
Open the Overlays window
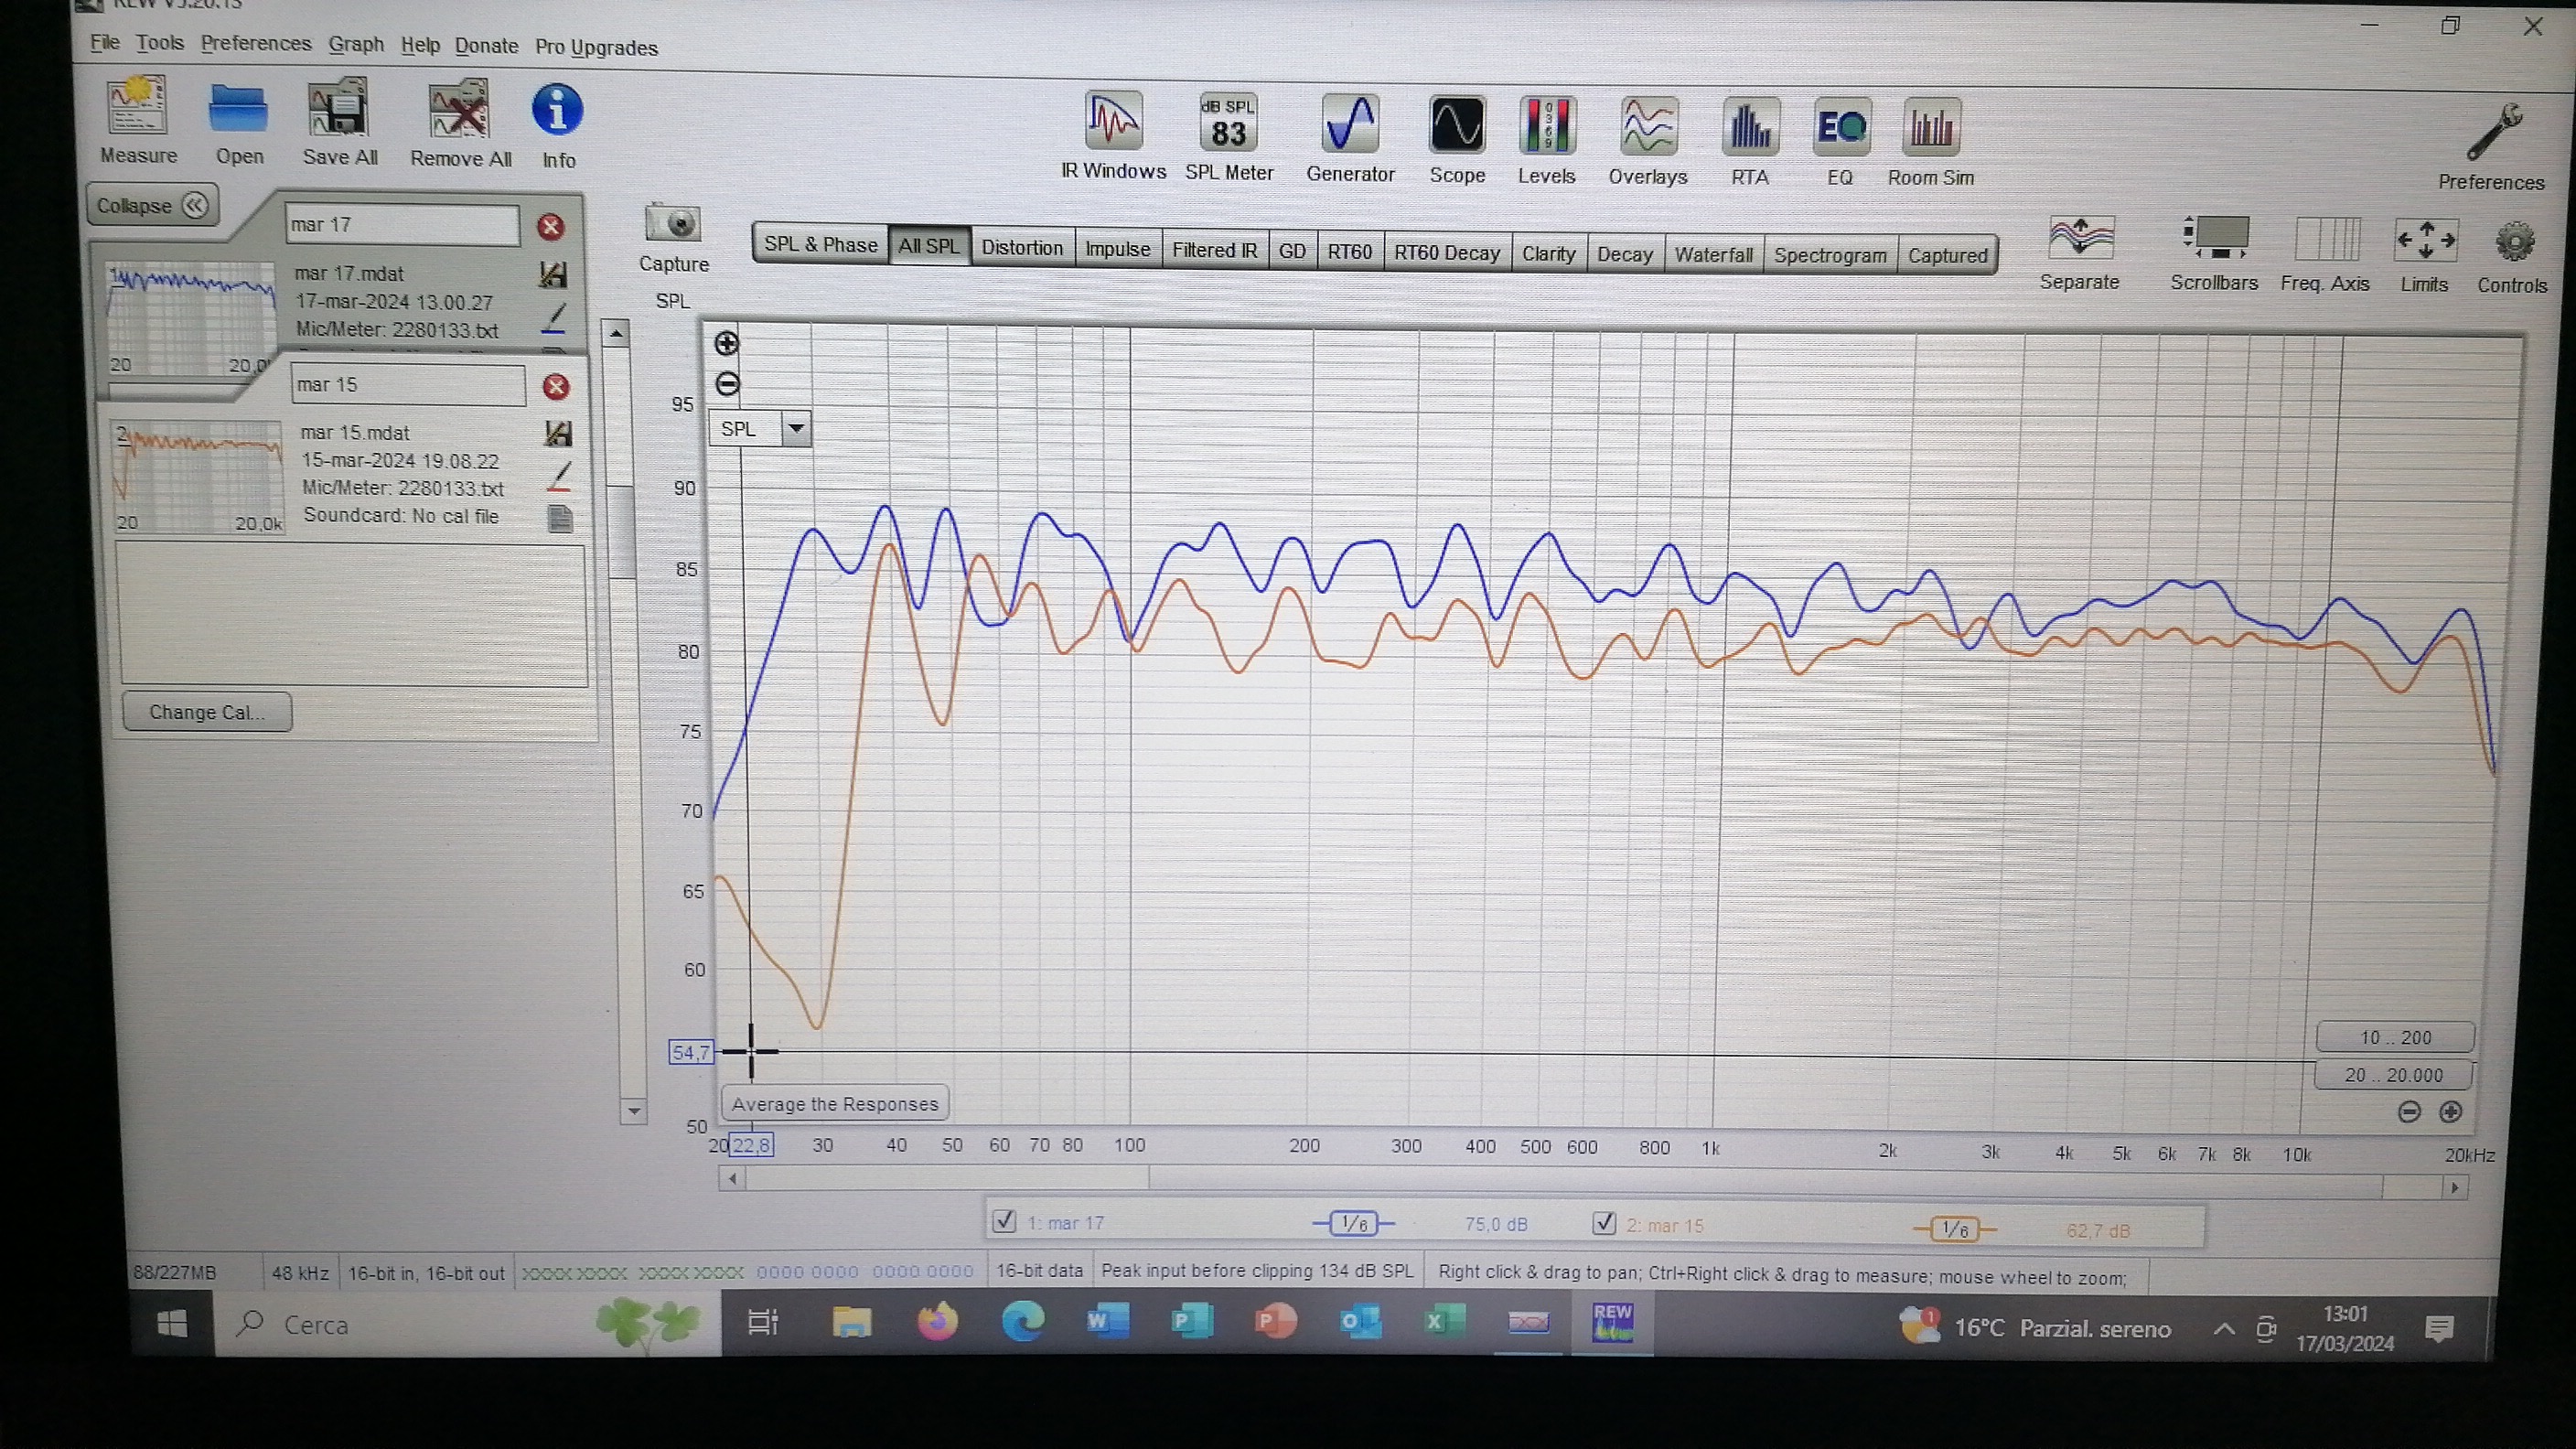point(1648,127)
